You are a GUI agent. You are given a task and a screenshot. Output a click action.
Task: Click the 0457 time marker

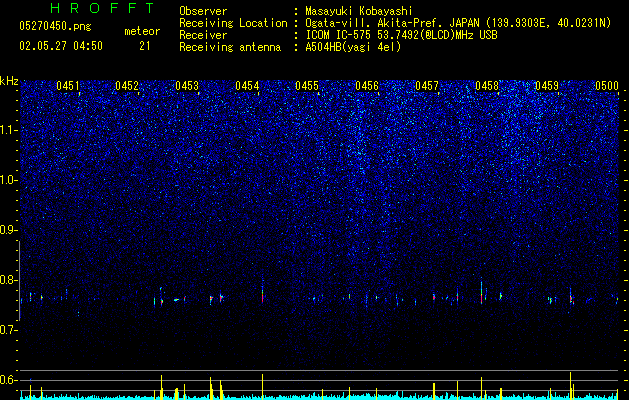427,86
